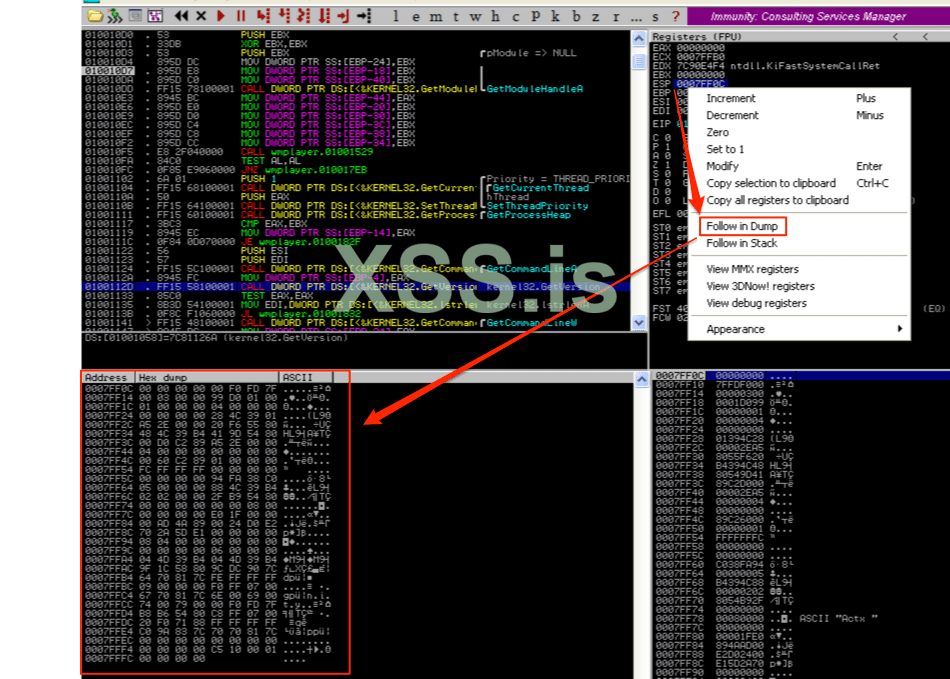Click the Step over icon
The image size is (950, 679).
tap(283, 16)
